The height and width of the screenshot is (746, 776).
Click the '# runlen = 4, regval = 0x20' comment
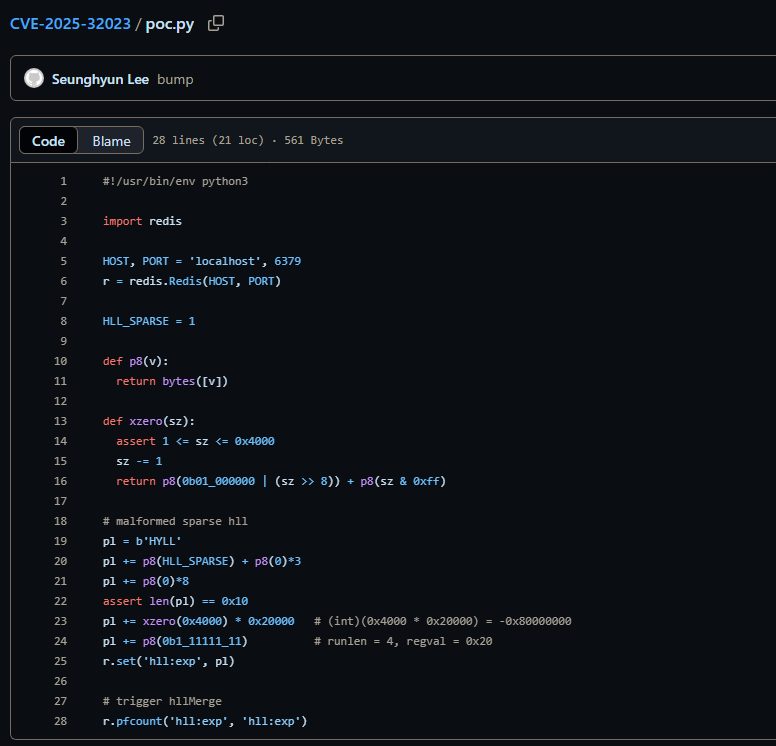pos(403,641)
